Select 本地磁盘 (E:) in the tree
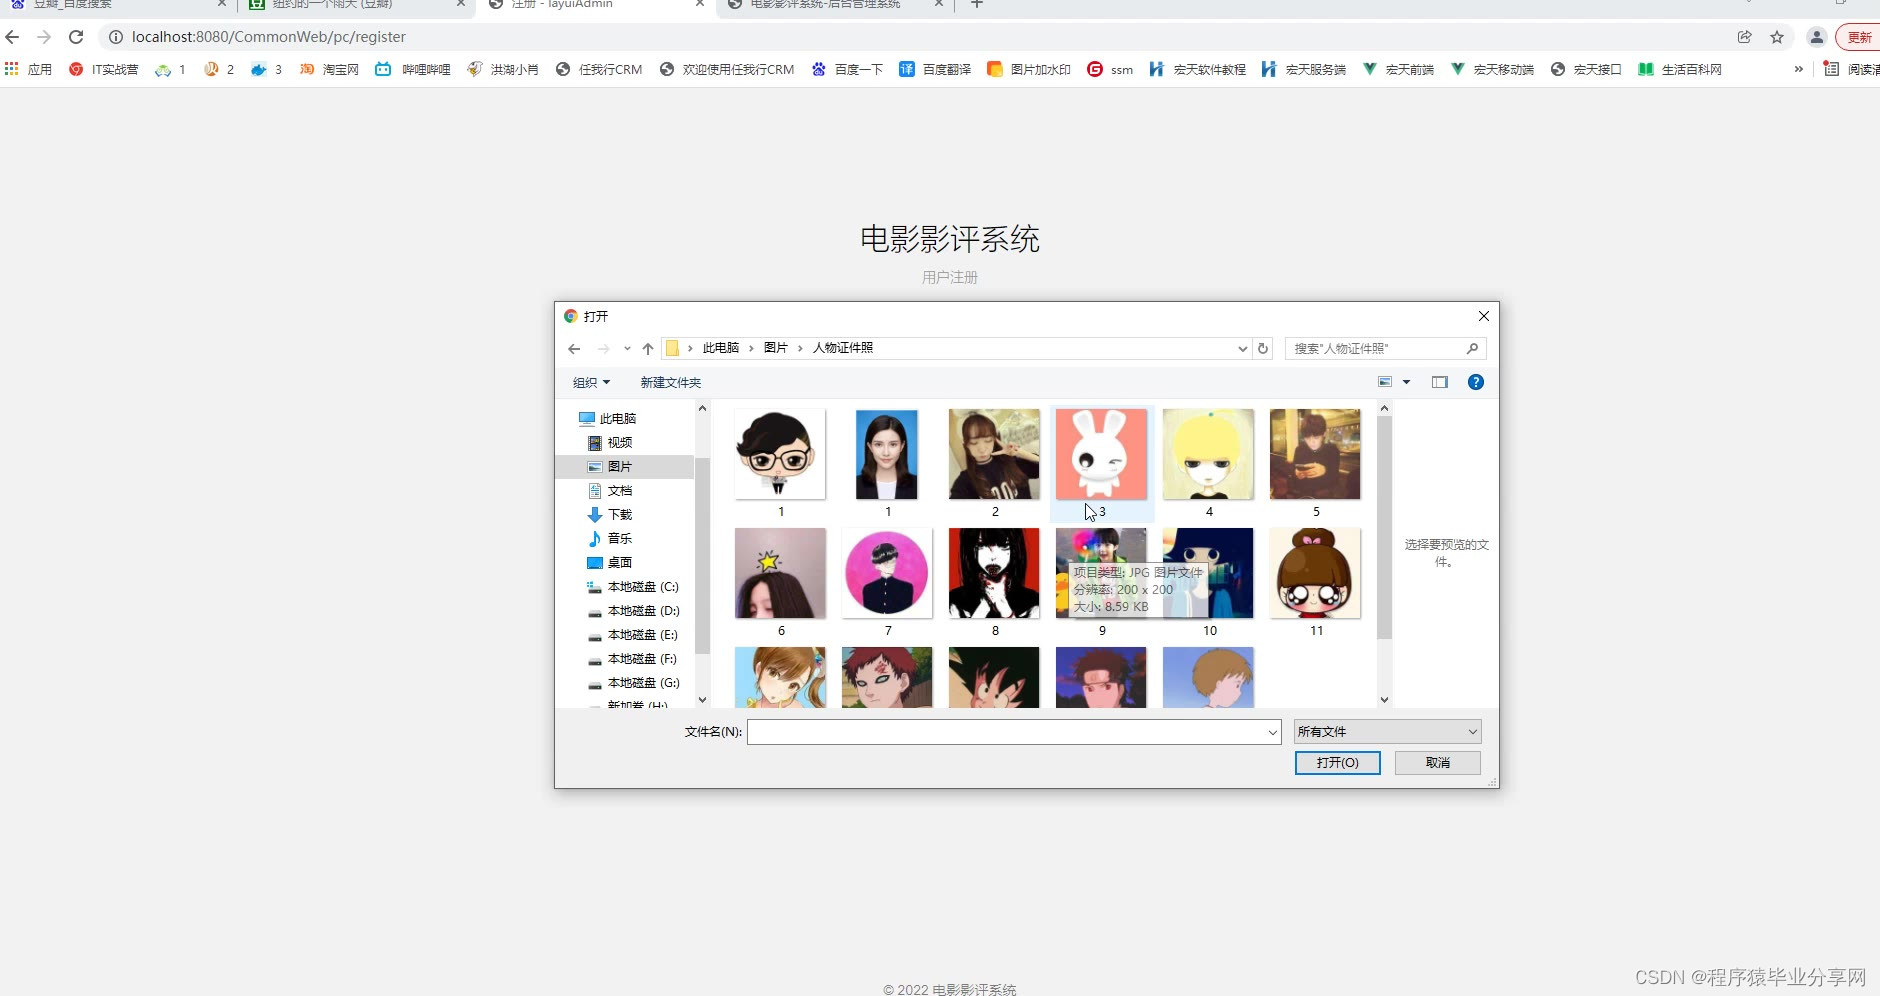 [x=633, y=635]
